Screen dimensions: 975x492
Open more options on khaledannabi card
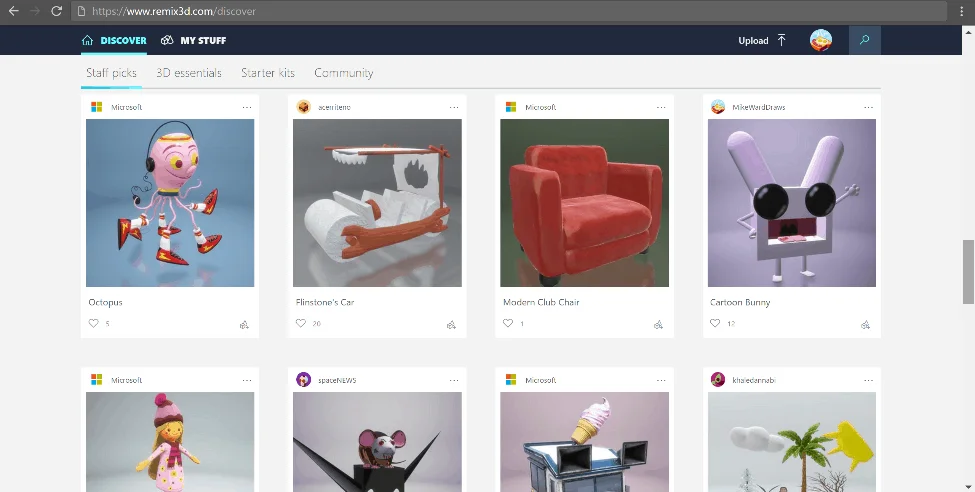coord(868,380)
